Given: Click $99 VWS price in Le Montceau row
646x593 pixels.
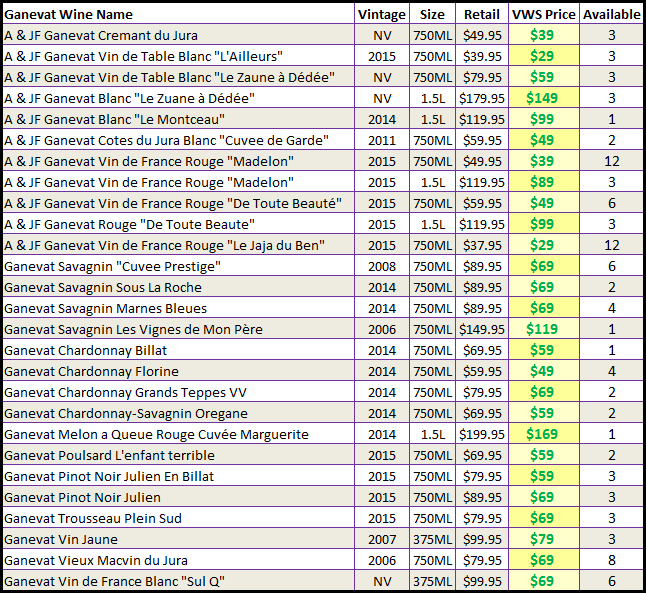Looking at the screenshot, I should pyautogui.click(x=544, y=119).
